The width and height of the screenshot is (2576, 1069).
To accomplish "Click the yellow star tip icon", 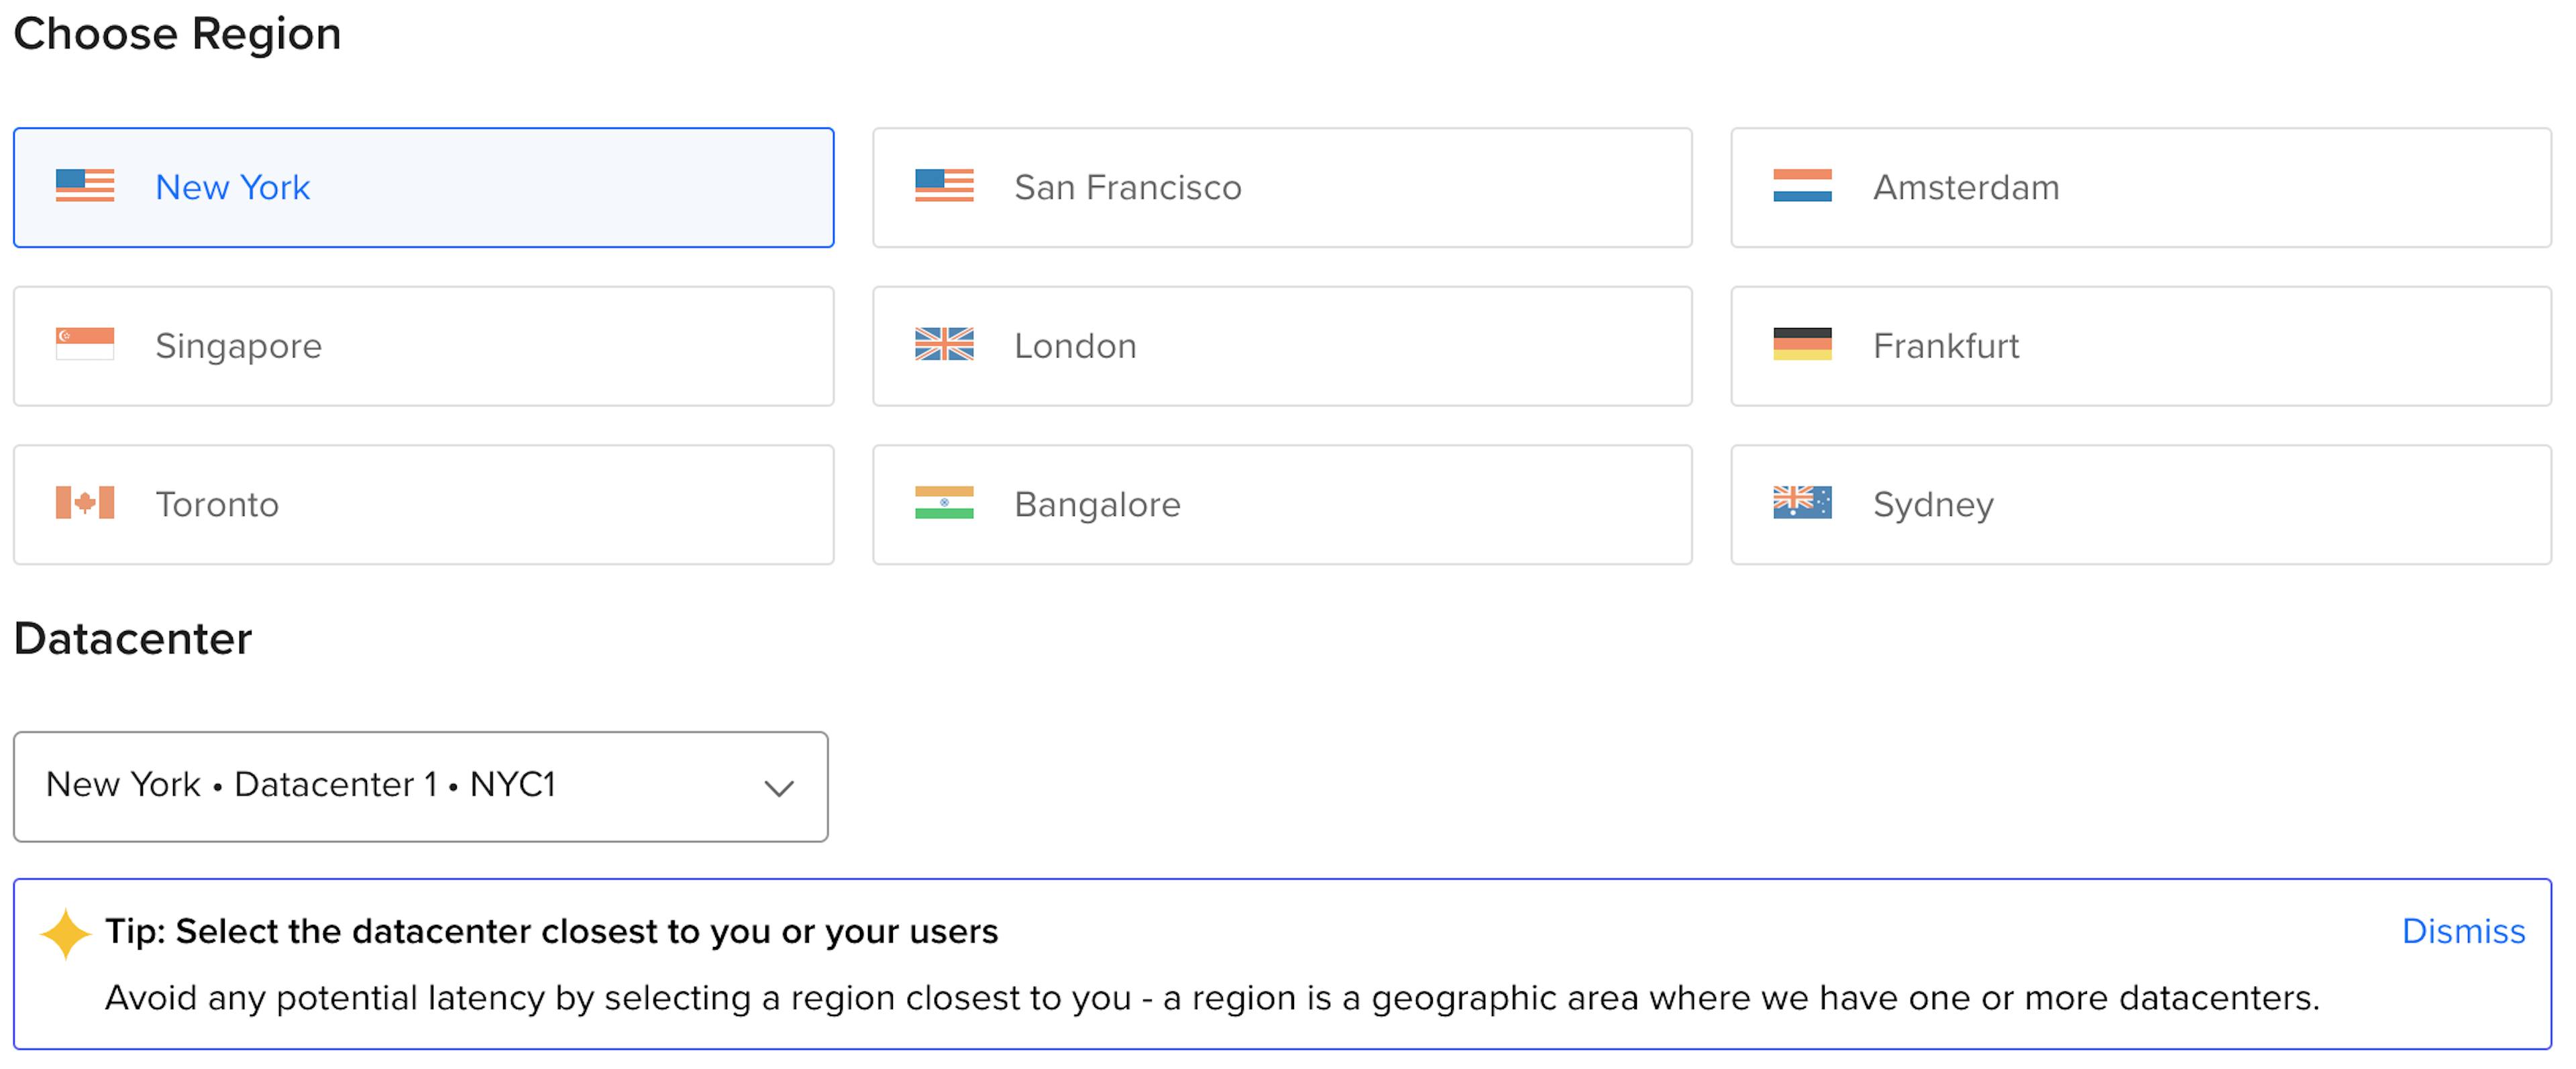I will [66, 934].
